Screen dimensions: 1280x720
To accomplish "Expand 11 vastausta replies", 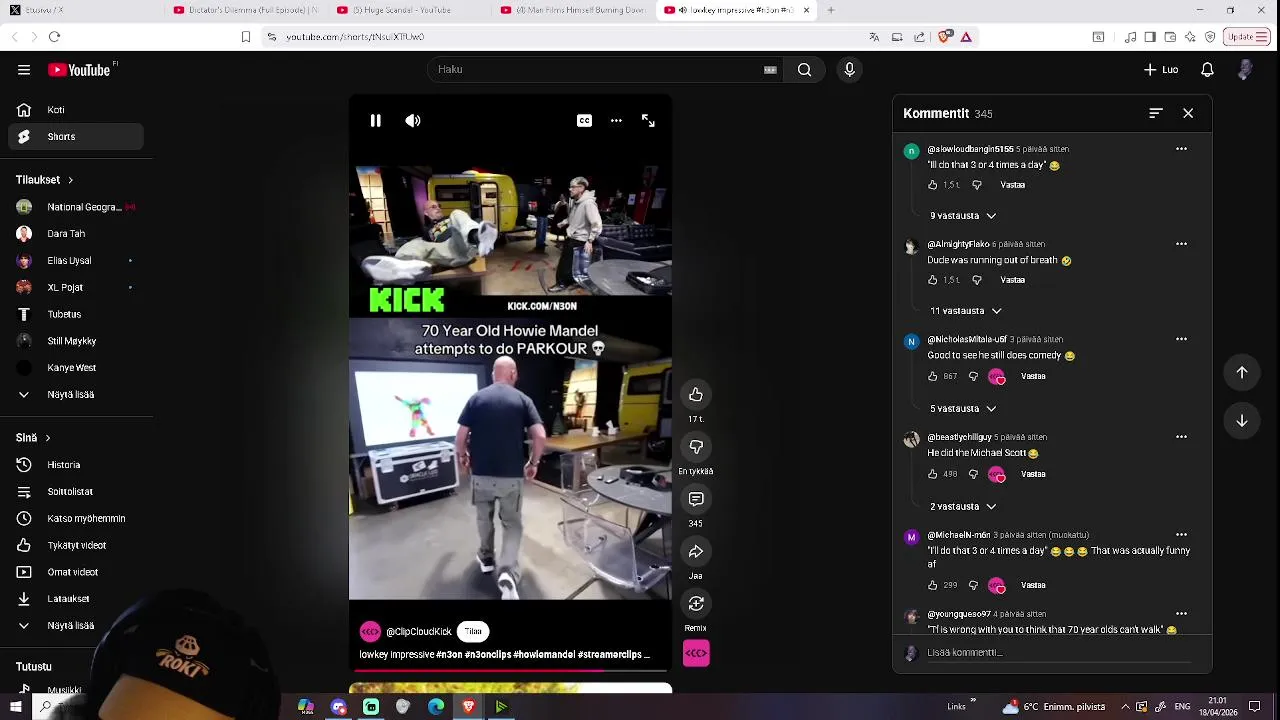I will point(965,311).
